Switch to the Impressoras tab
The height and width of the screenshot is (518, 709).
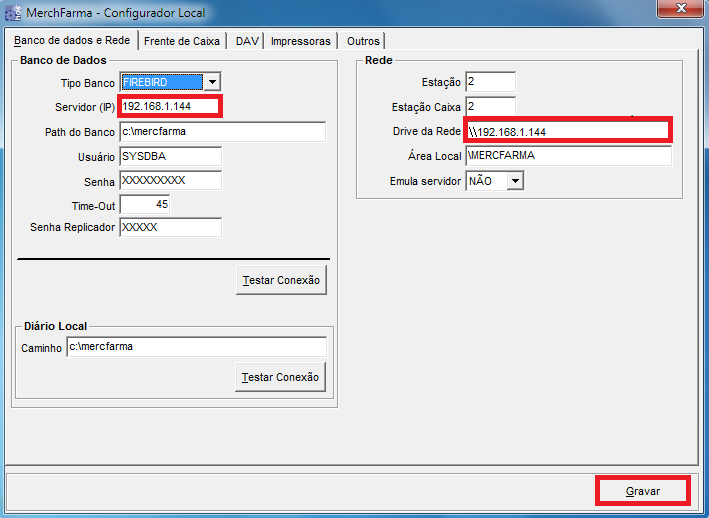(301, 41)
